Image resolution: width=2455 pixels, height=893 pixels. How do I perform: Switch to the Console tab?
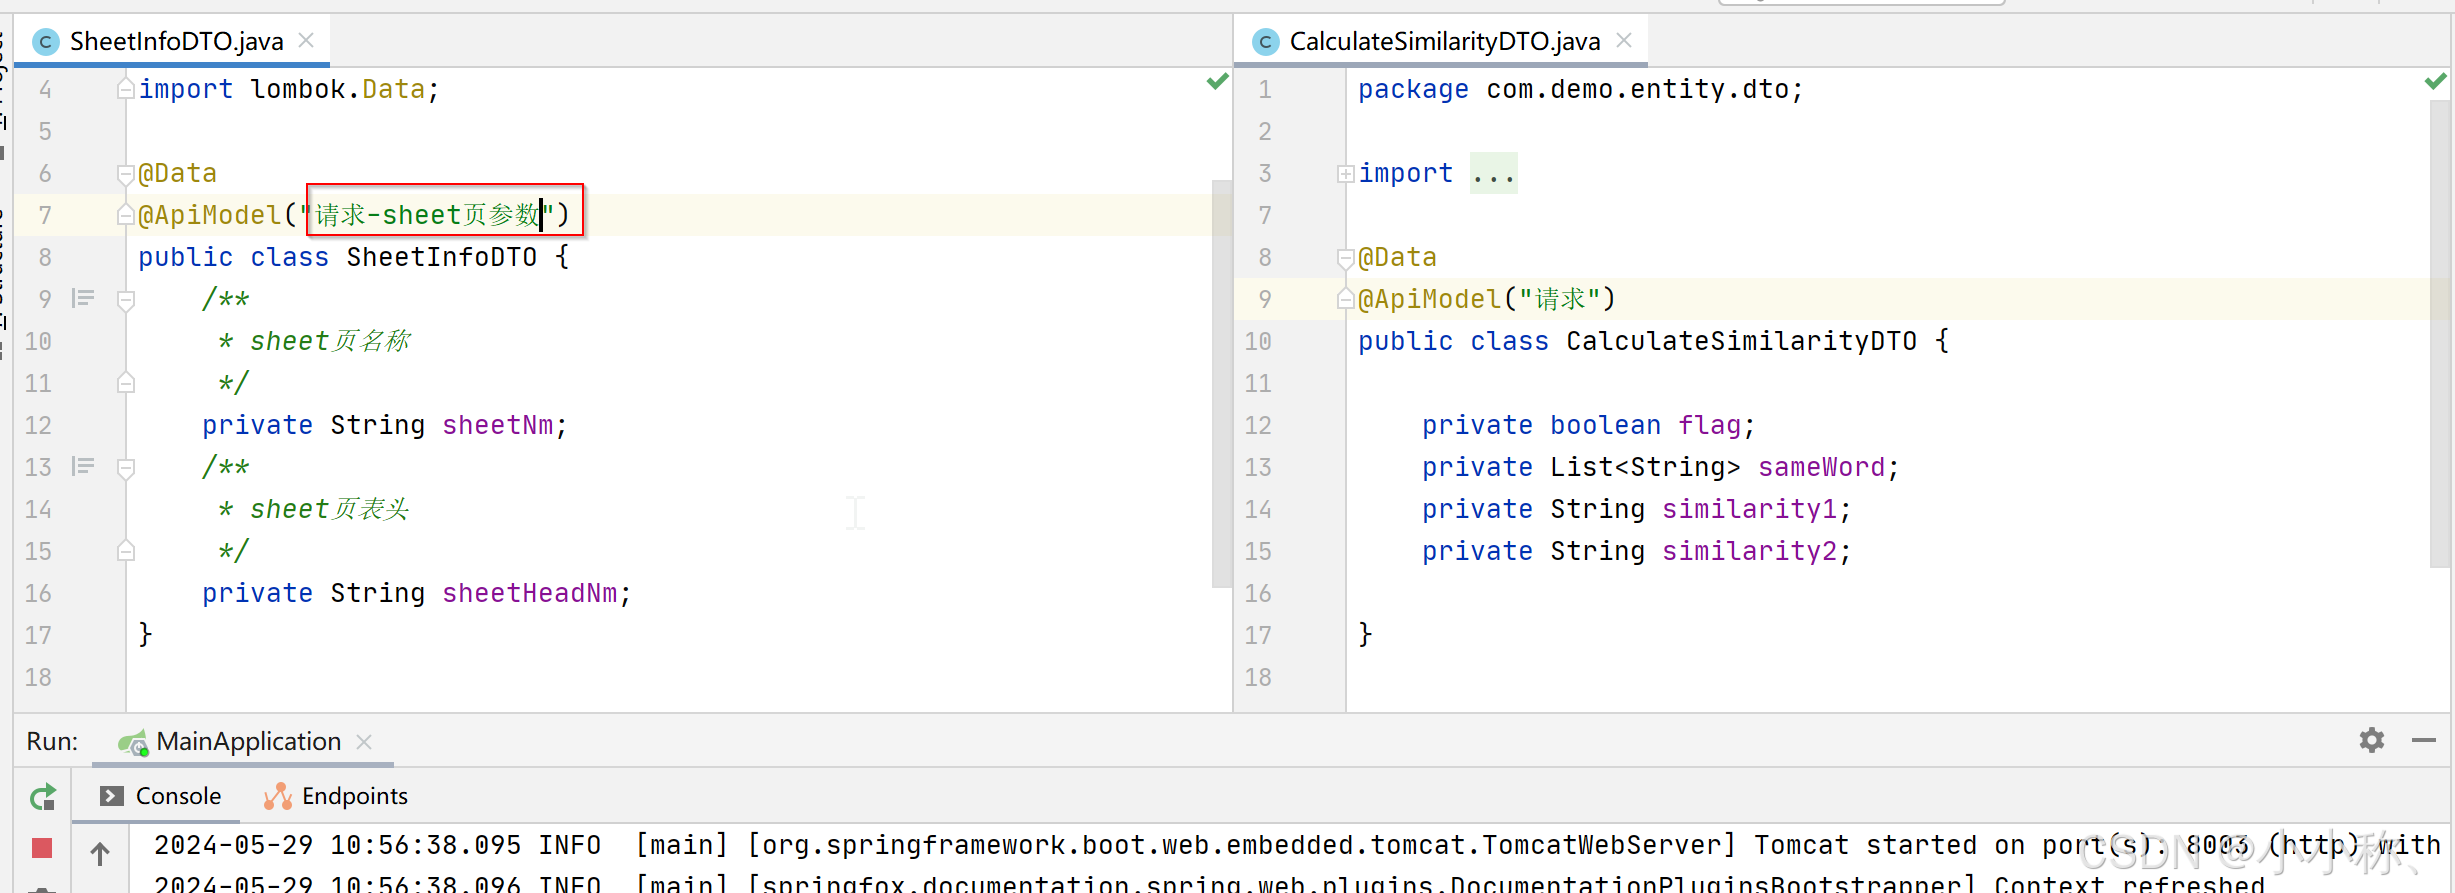pyautogui.click(x=178, y=796)
